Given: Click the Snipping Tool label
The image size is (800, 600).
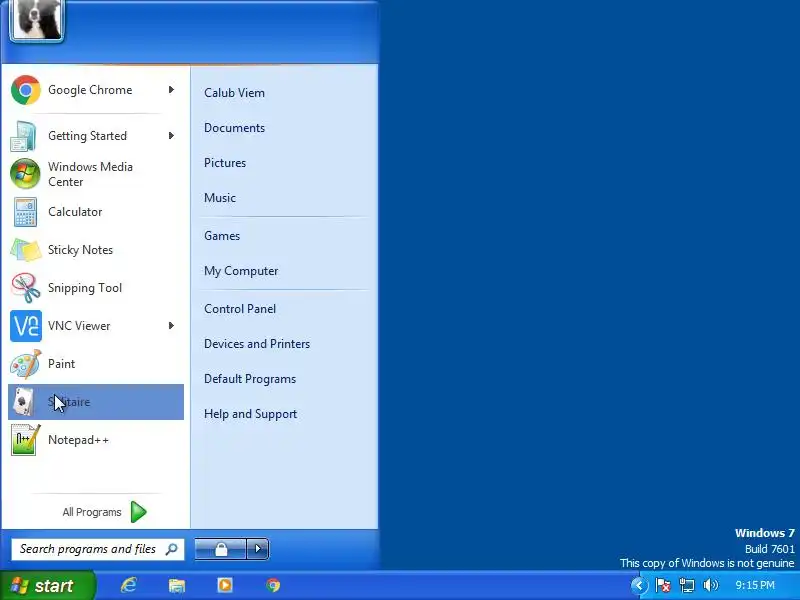Looking at the screenshot, I should (85, 288).
